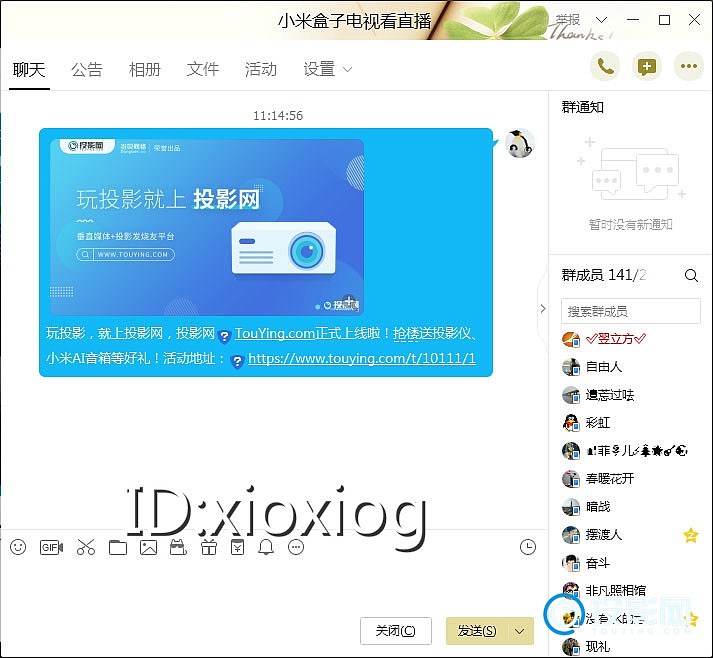The width and height of the screenshot is (713, 658).
Task: Select member with 菲 symbols name
Action: point(630,451)
